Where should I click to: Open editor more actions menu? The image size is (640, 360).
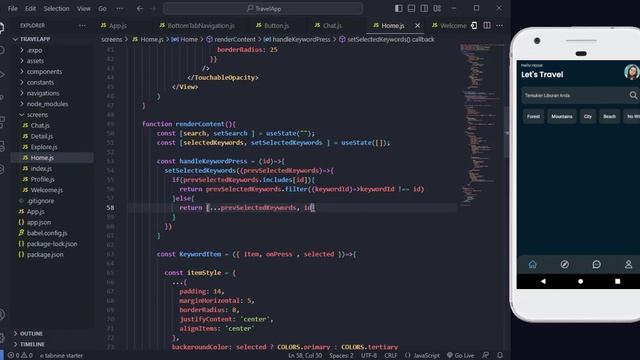pos(500,25)
